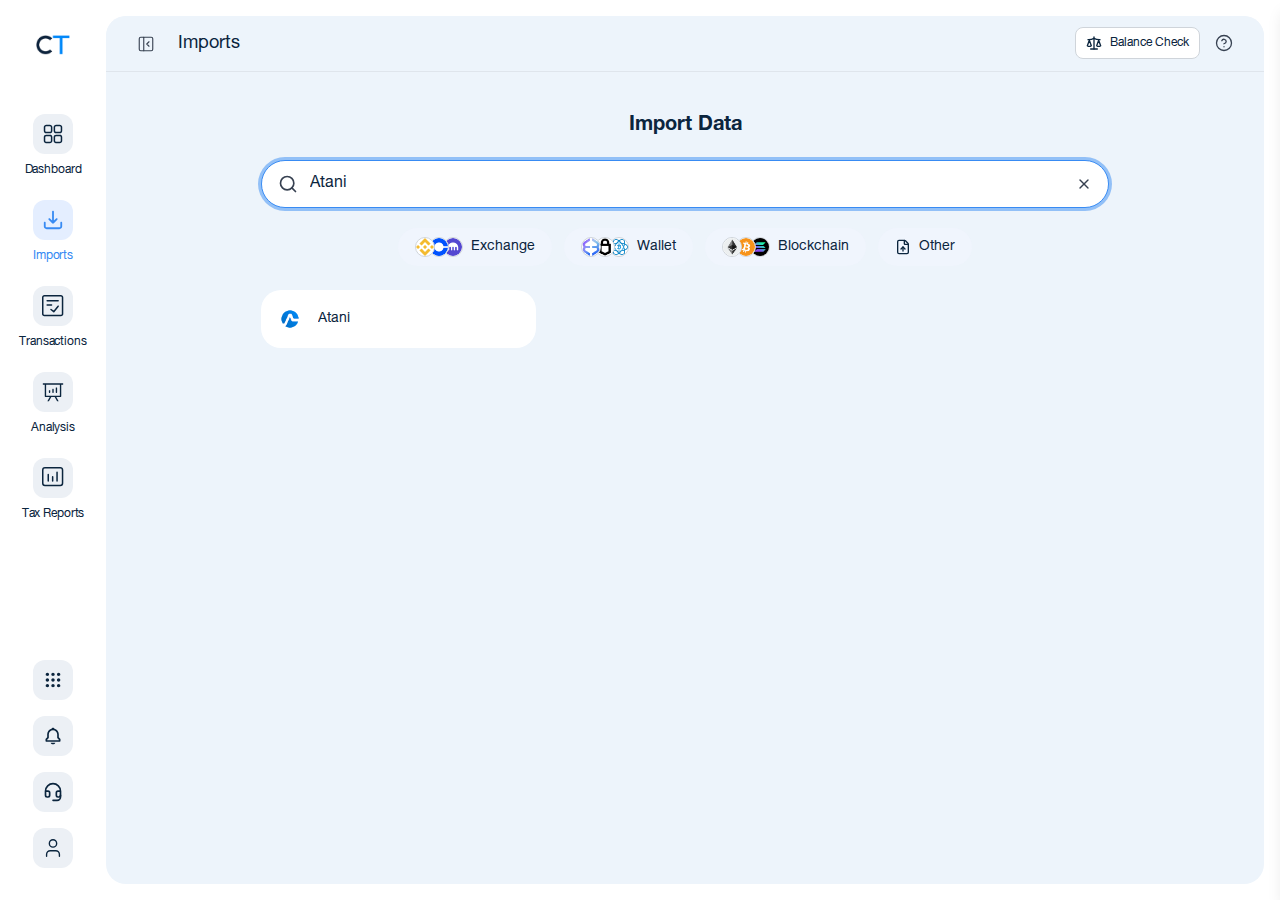The width and height of the screenshot is (1280, 900).
Task: Select the Atani import result card
Action: pos(398,319)
